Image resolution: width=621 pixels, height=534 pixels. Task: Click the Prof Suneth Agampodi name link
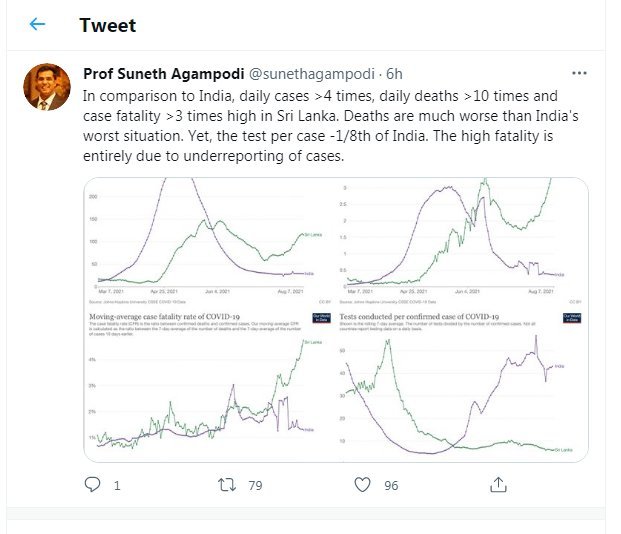(x=162, y=75)
